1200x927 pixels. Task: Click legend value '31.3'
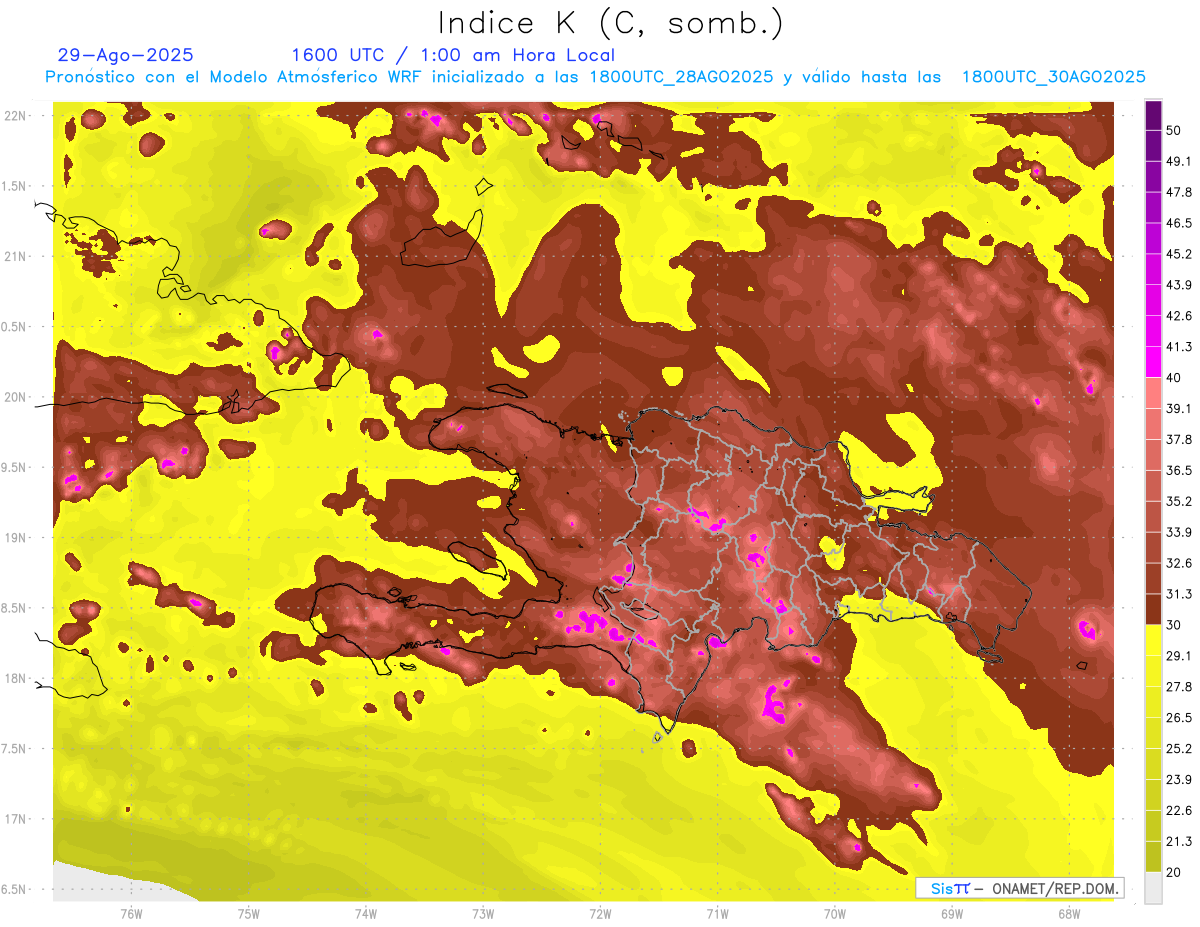pyautogui.click(x=1178, y=594)
